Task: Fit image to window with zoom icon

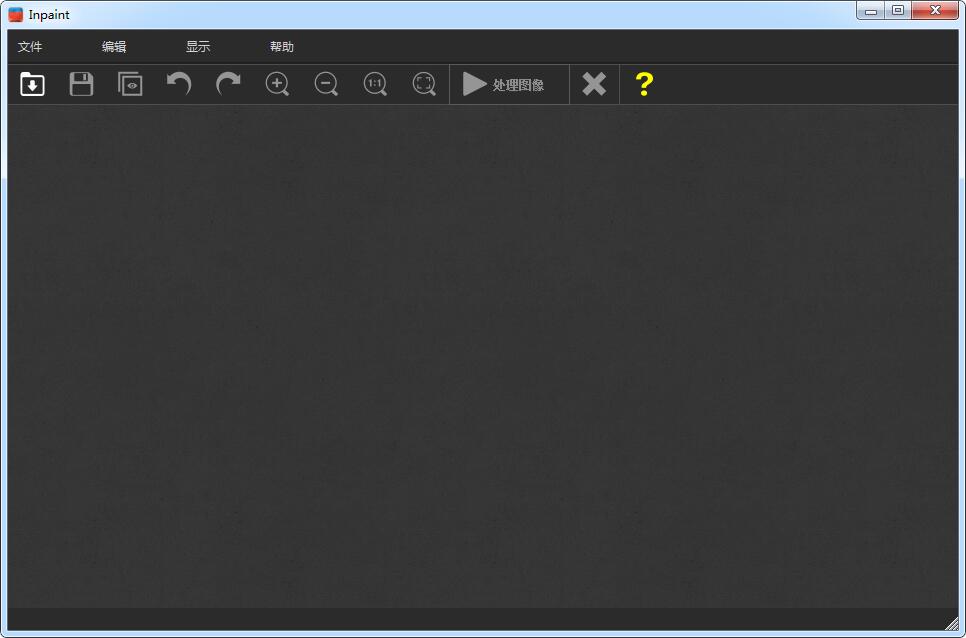Action: coord(424,84)
